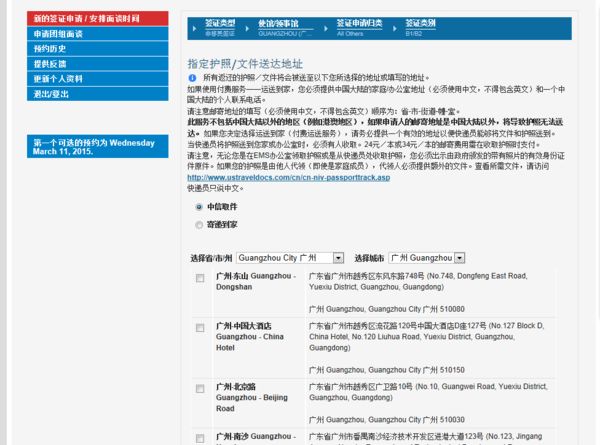Select the 中信取件 pickup radio button

(199, 207)
